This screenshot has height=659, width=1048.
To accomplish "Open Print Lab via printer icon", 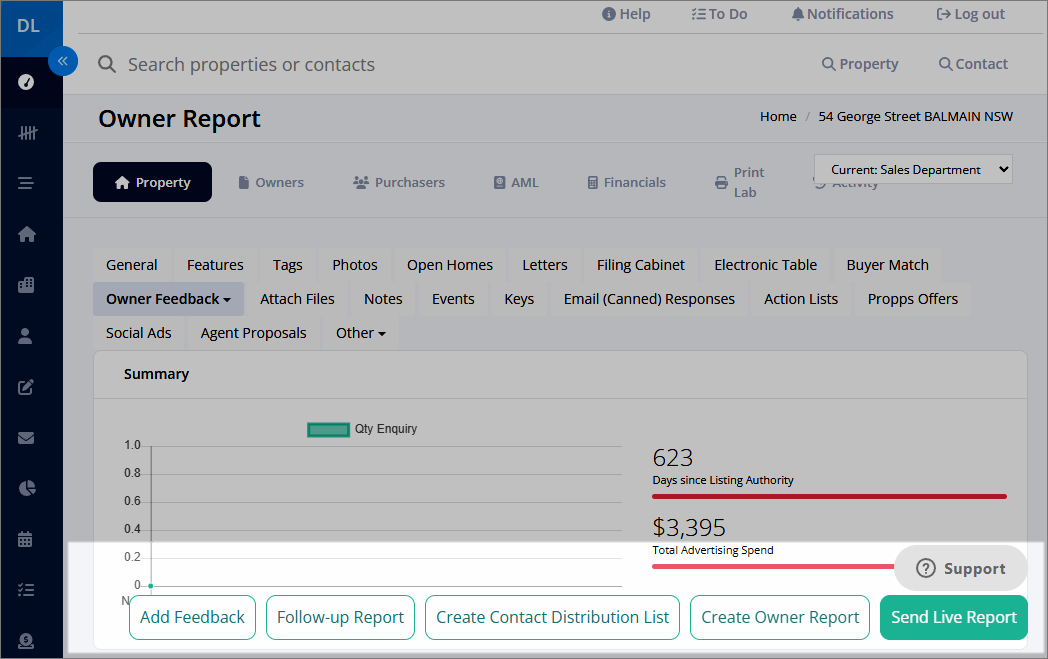I will click(721, 182).
